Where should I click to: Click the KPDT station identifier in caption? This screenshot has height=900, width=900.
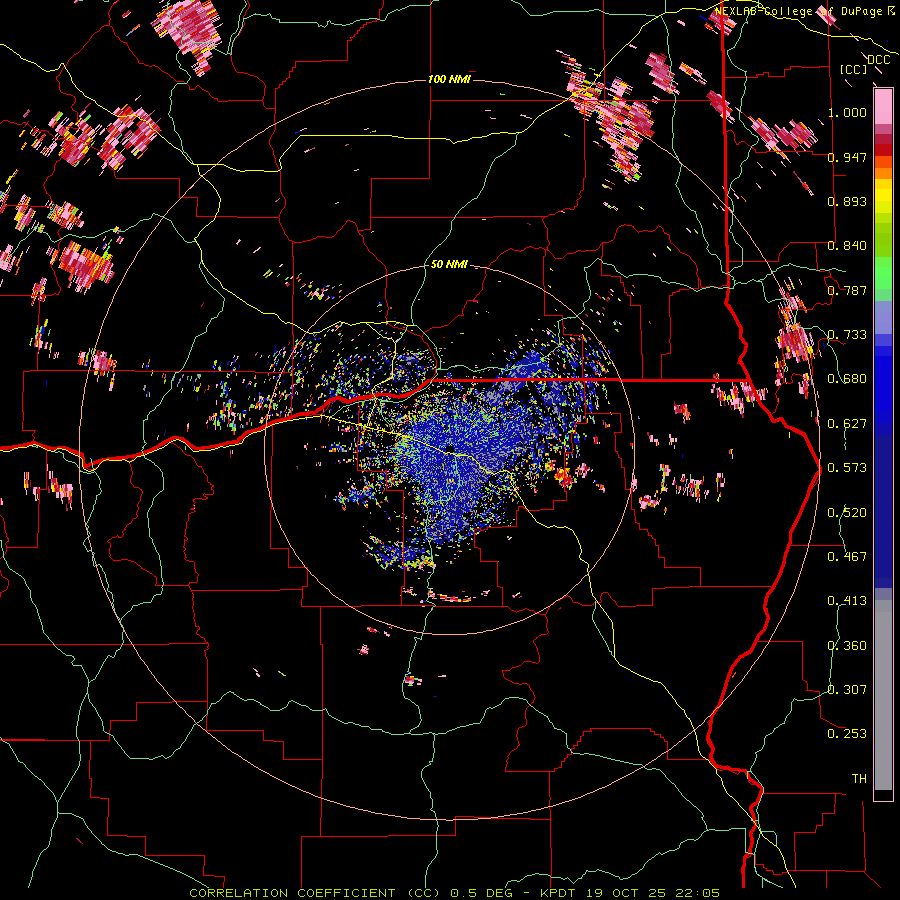559,893
